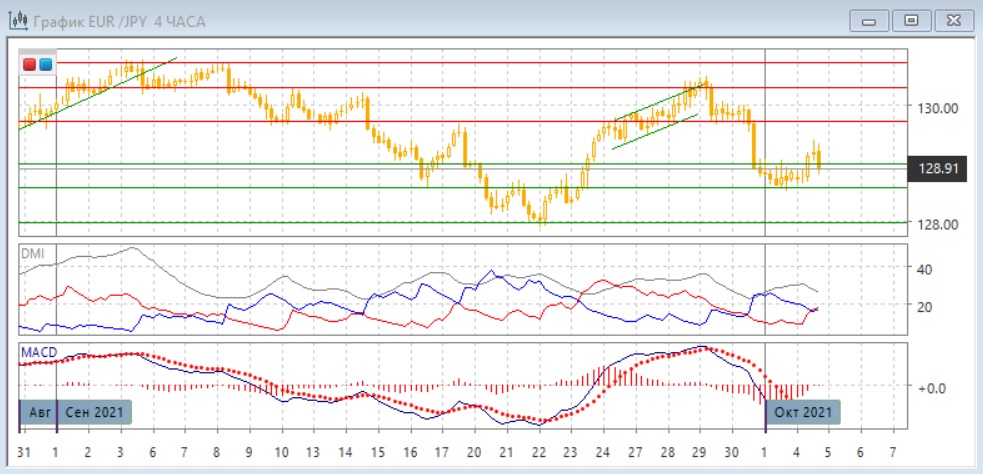Screen dimensions: 983x474
Task: Maximize the EUR/JPY chart window
Action: (x=910, y=20)
